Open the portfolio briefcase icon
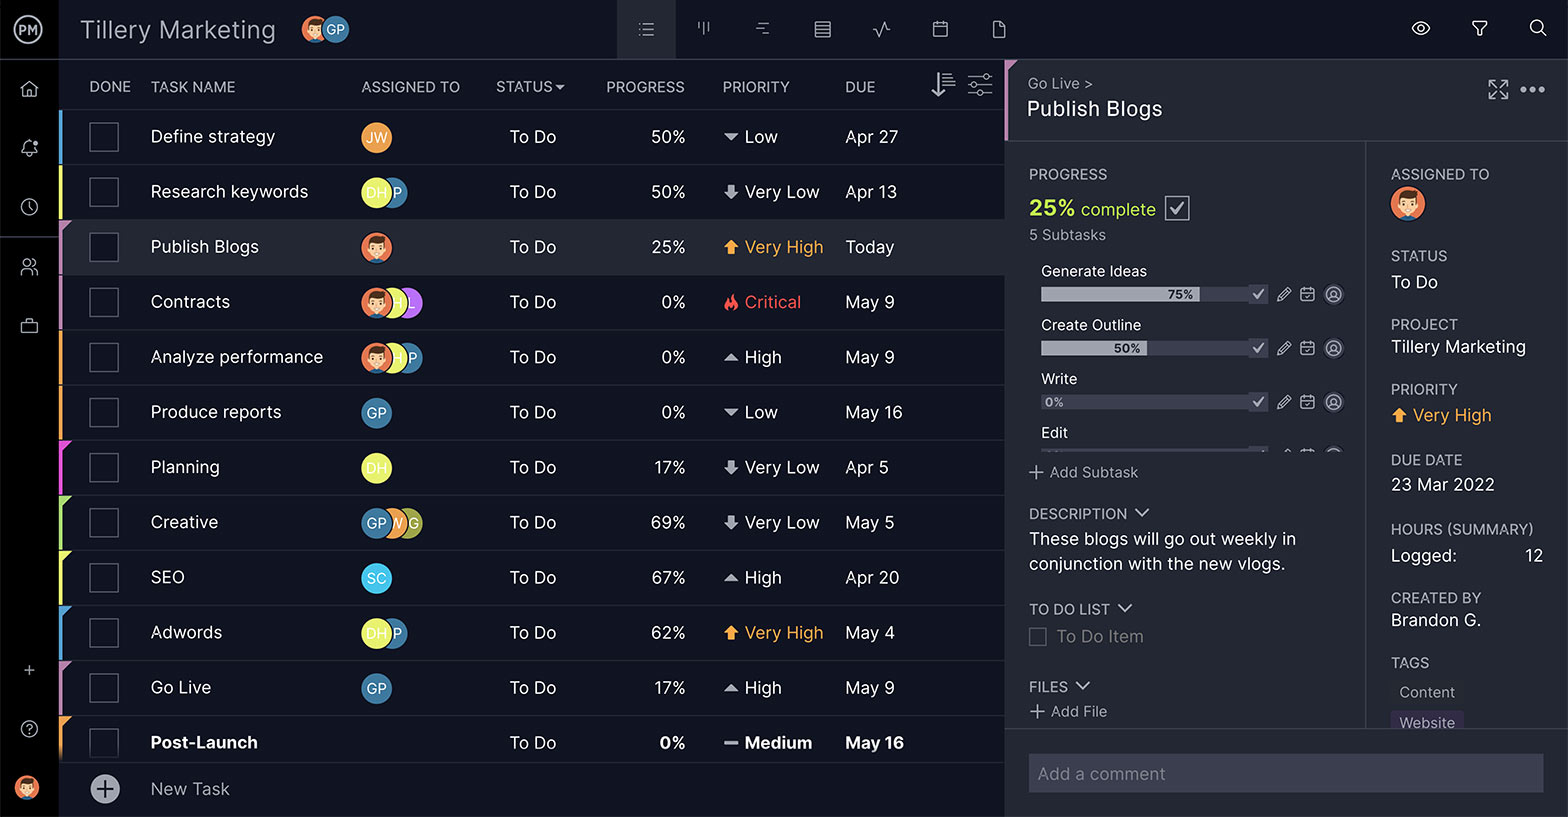 pos(29,326)
